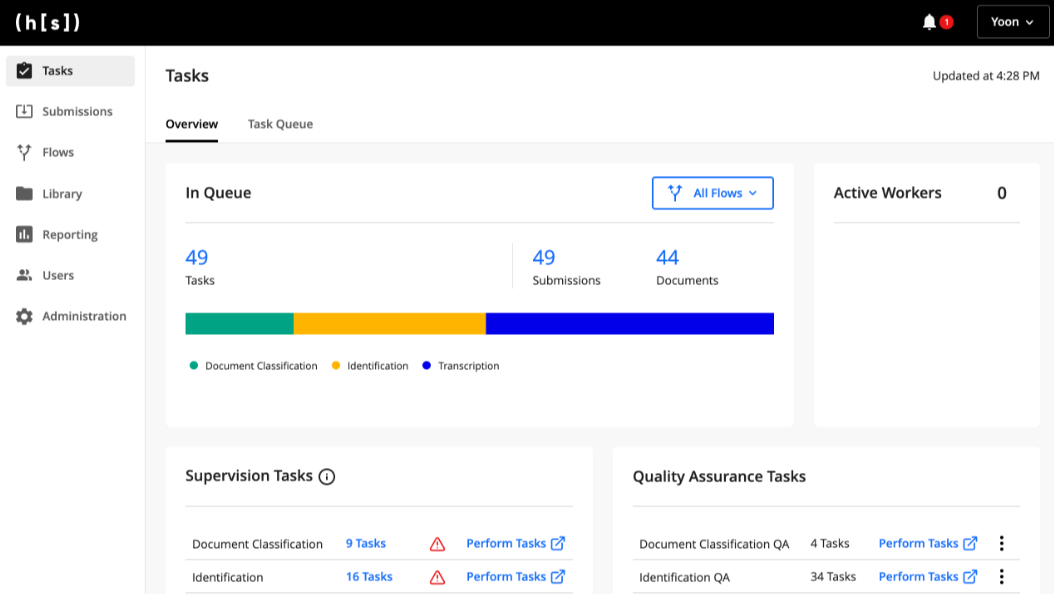Click the Identification legend label
Viewport: 1054px width, 594px height.
coord(378,366)
